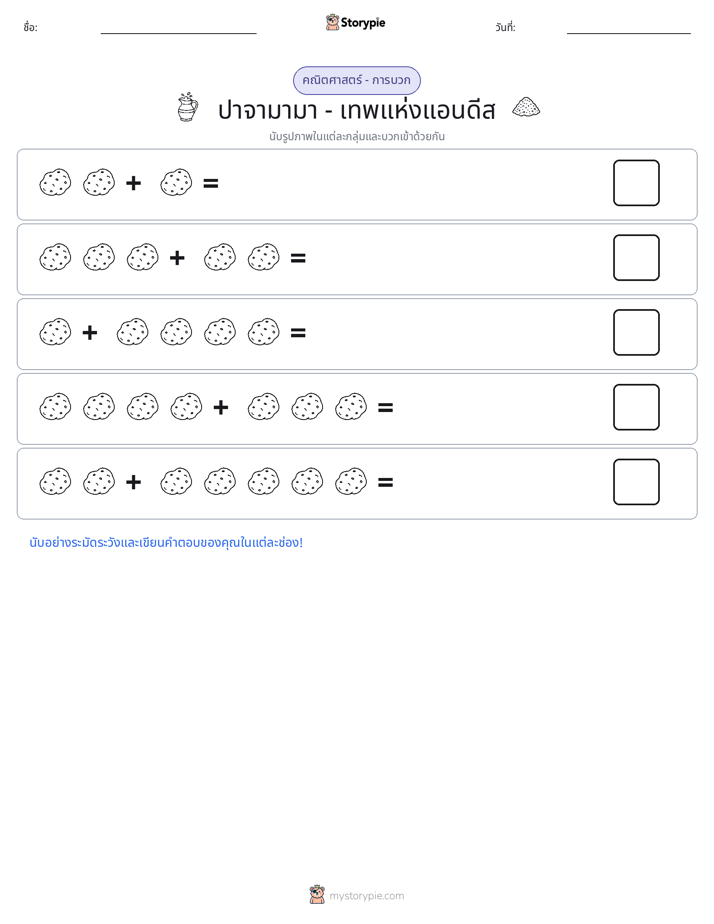Click the single potato after plus in row one
The image size is (714, 924).
(176, 183)
